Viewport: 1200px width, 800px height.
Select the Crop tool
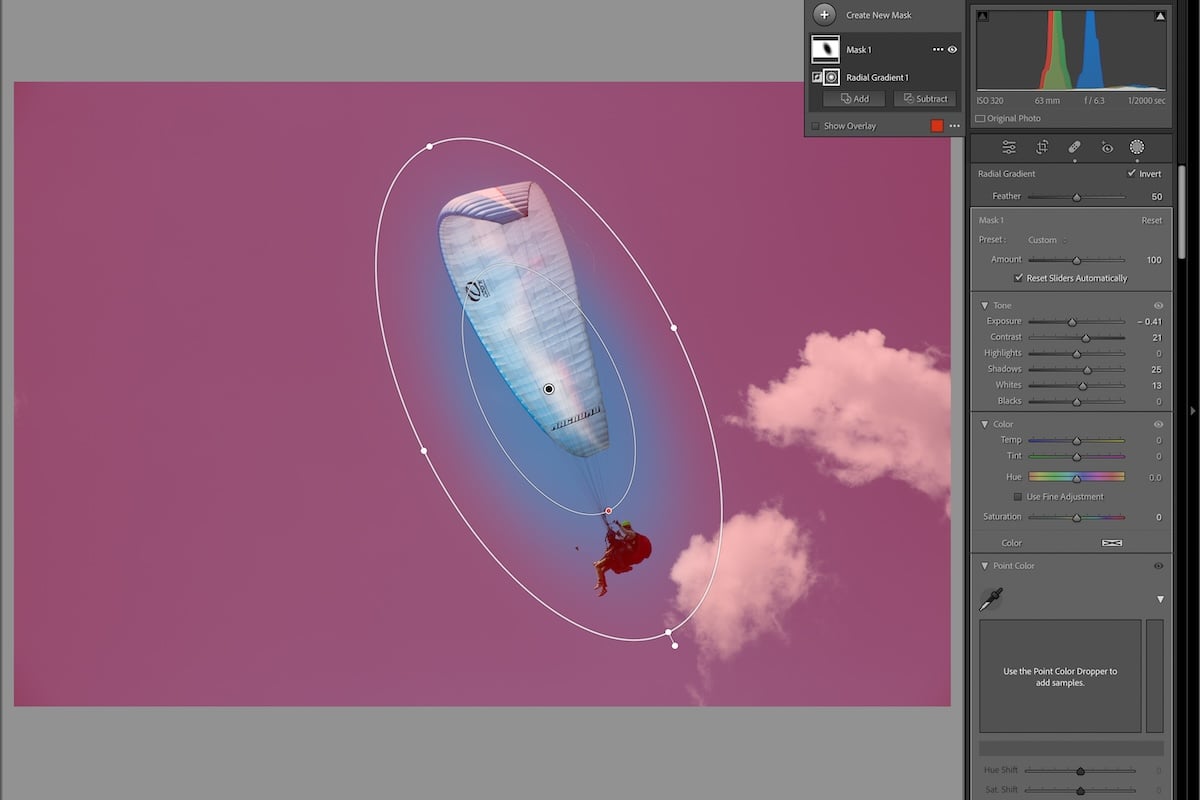click(1041, 147)
